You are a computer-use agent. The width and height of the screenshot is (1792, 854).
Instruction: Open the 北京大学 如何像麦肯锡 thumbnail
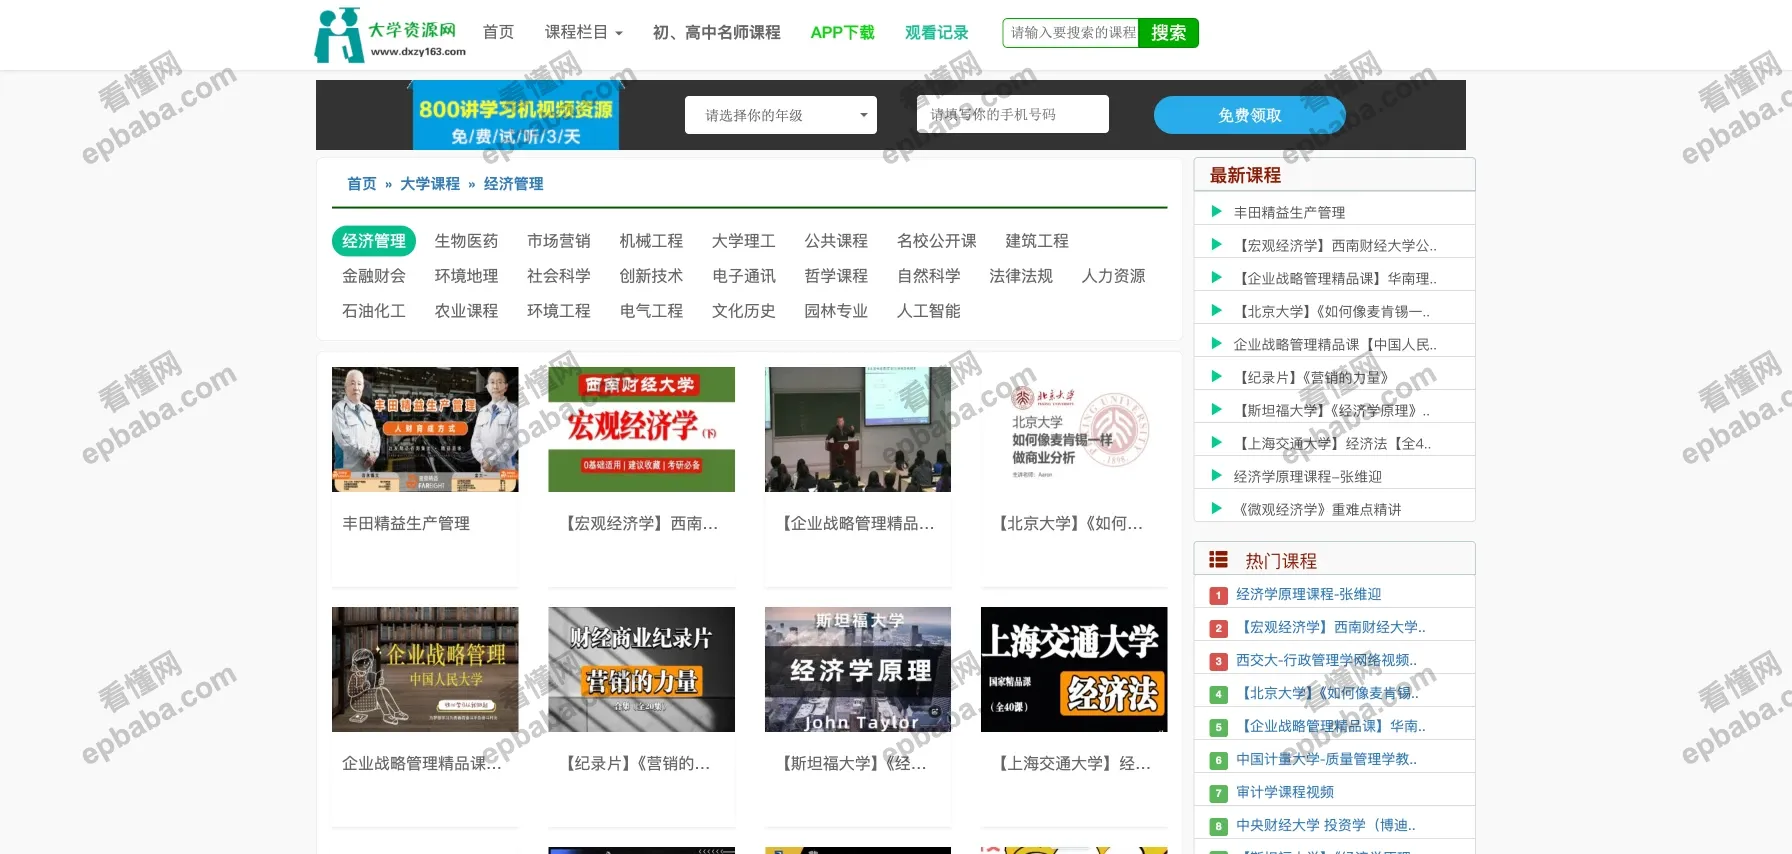[1074, 429]
